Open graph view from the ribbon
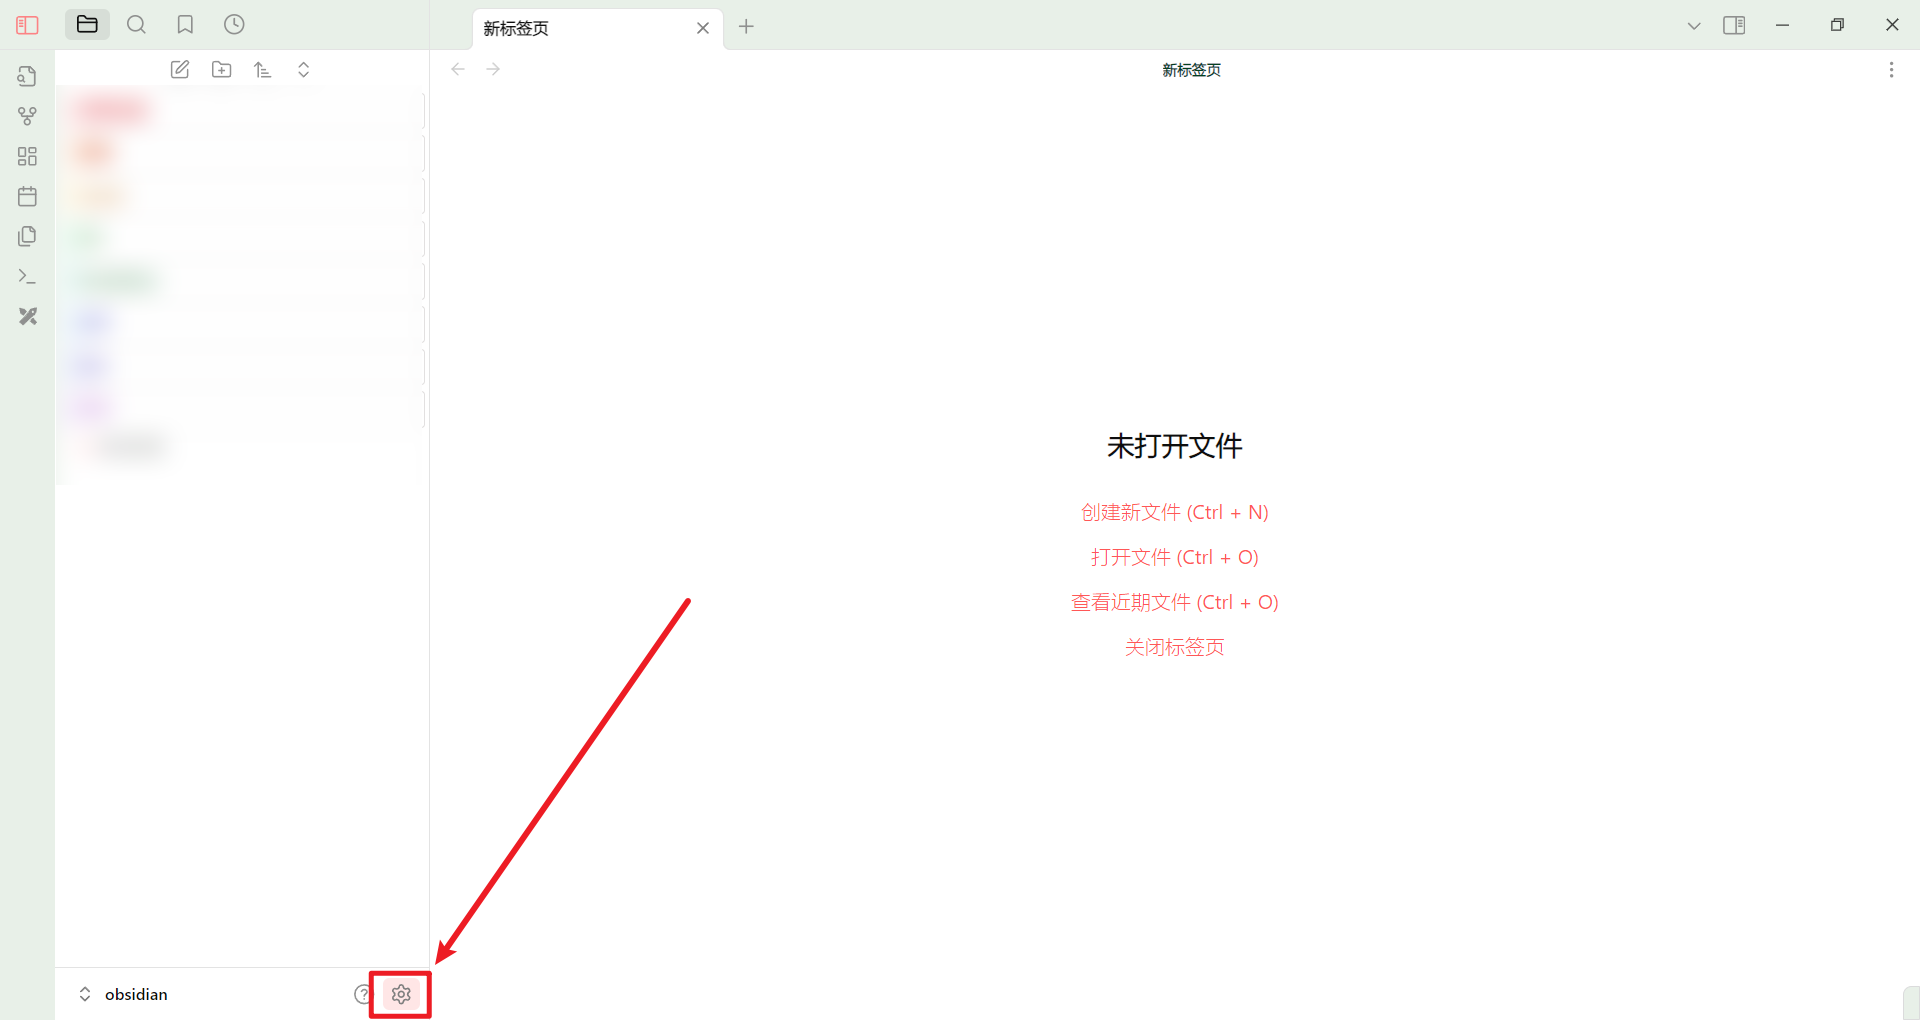1920x1020 pixels. coord(27,116)
